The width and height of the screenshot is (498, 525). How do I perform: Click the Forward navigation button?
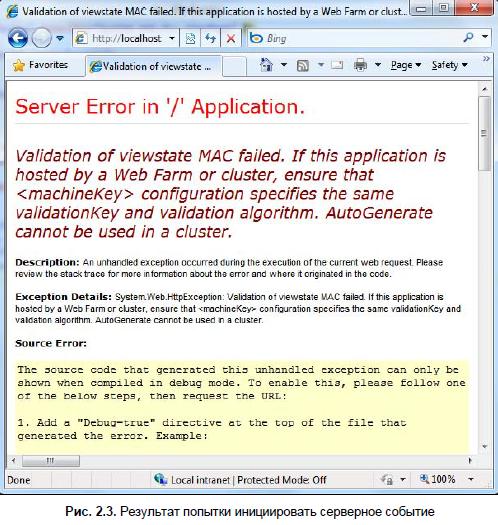(x=41, y=38)
